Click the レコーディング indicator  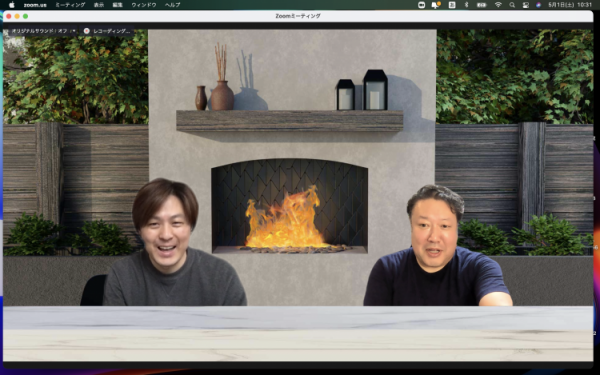pos(108,31)
